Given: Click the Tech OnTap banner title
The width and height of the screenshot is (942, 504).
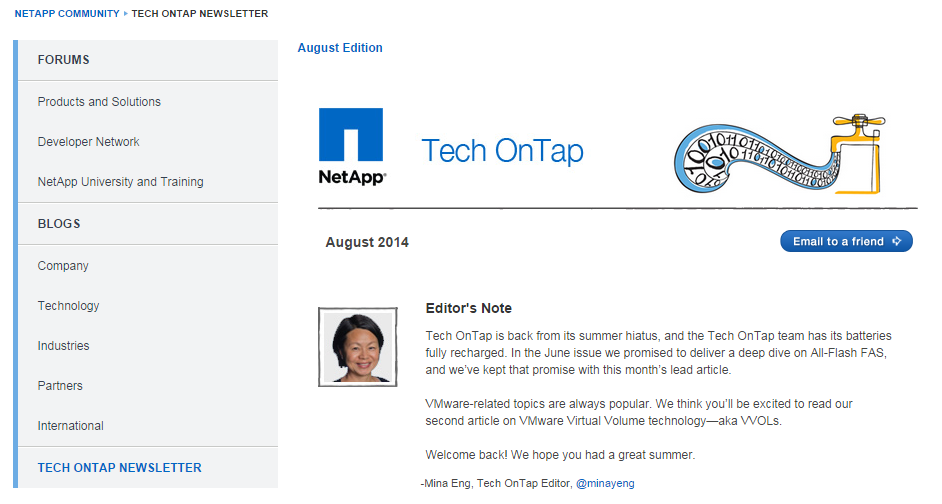Looking at the screenshot, I should pos(502,151).
